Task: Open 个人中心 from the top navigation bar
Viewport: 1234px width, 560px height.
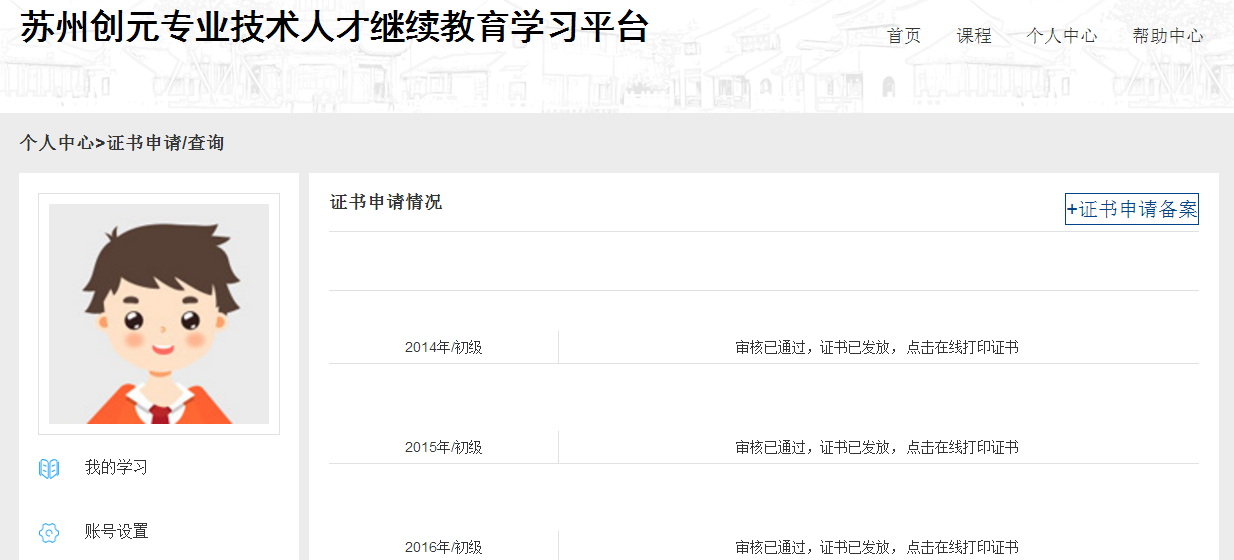Action: point(1062,36)
